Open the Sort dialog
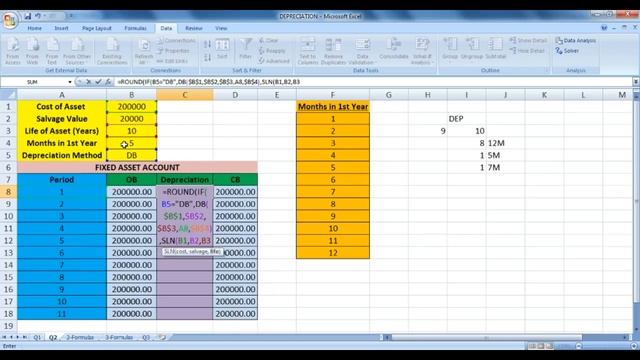 point(222,49)
